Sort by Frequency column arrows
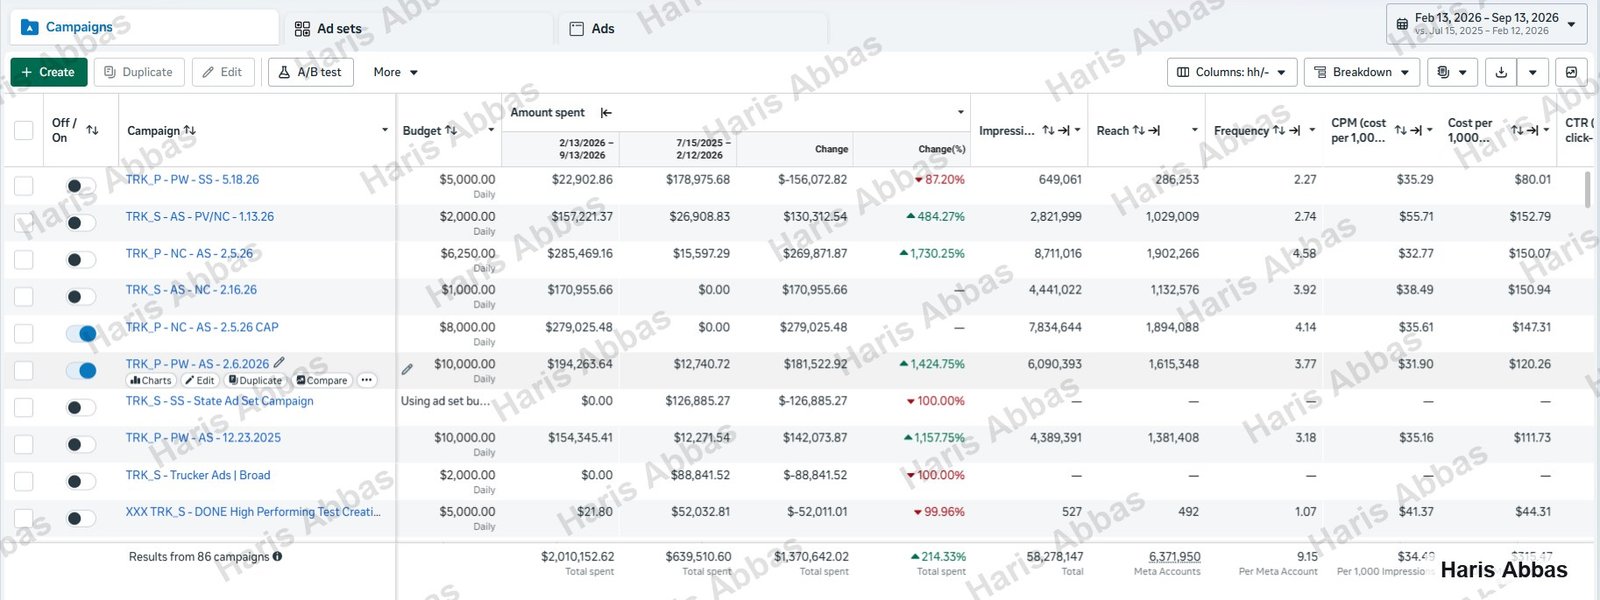The height and width of the screenshot is (600, 1600). click(1278, 130)
